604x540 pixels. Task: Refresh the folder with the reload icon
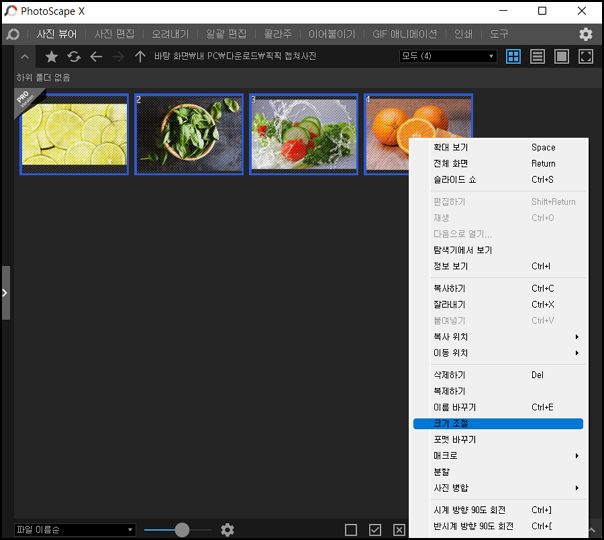click(74, 57)
